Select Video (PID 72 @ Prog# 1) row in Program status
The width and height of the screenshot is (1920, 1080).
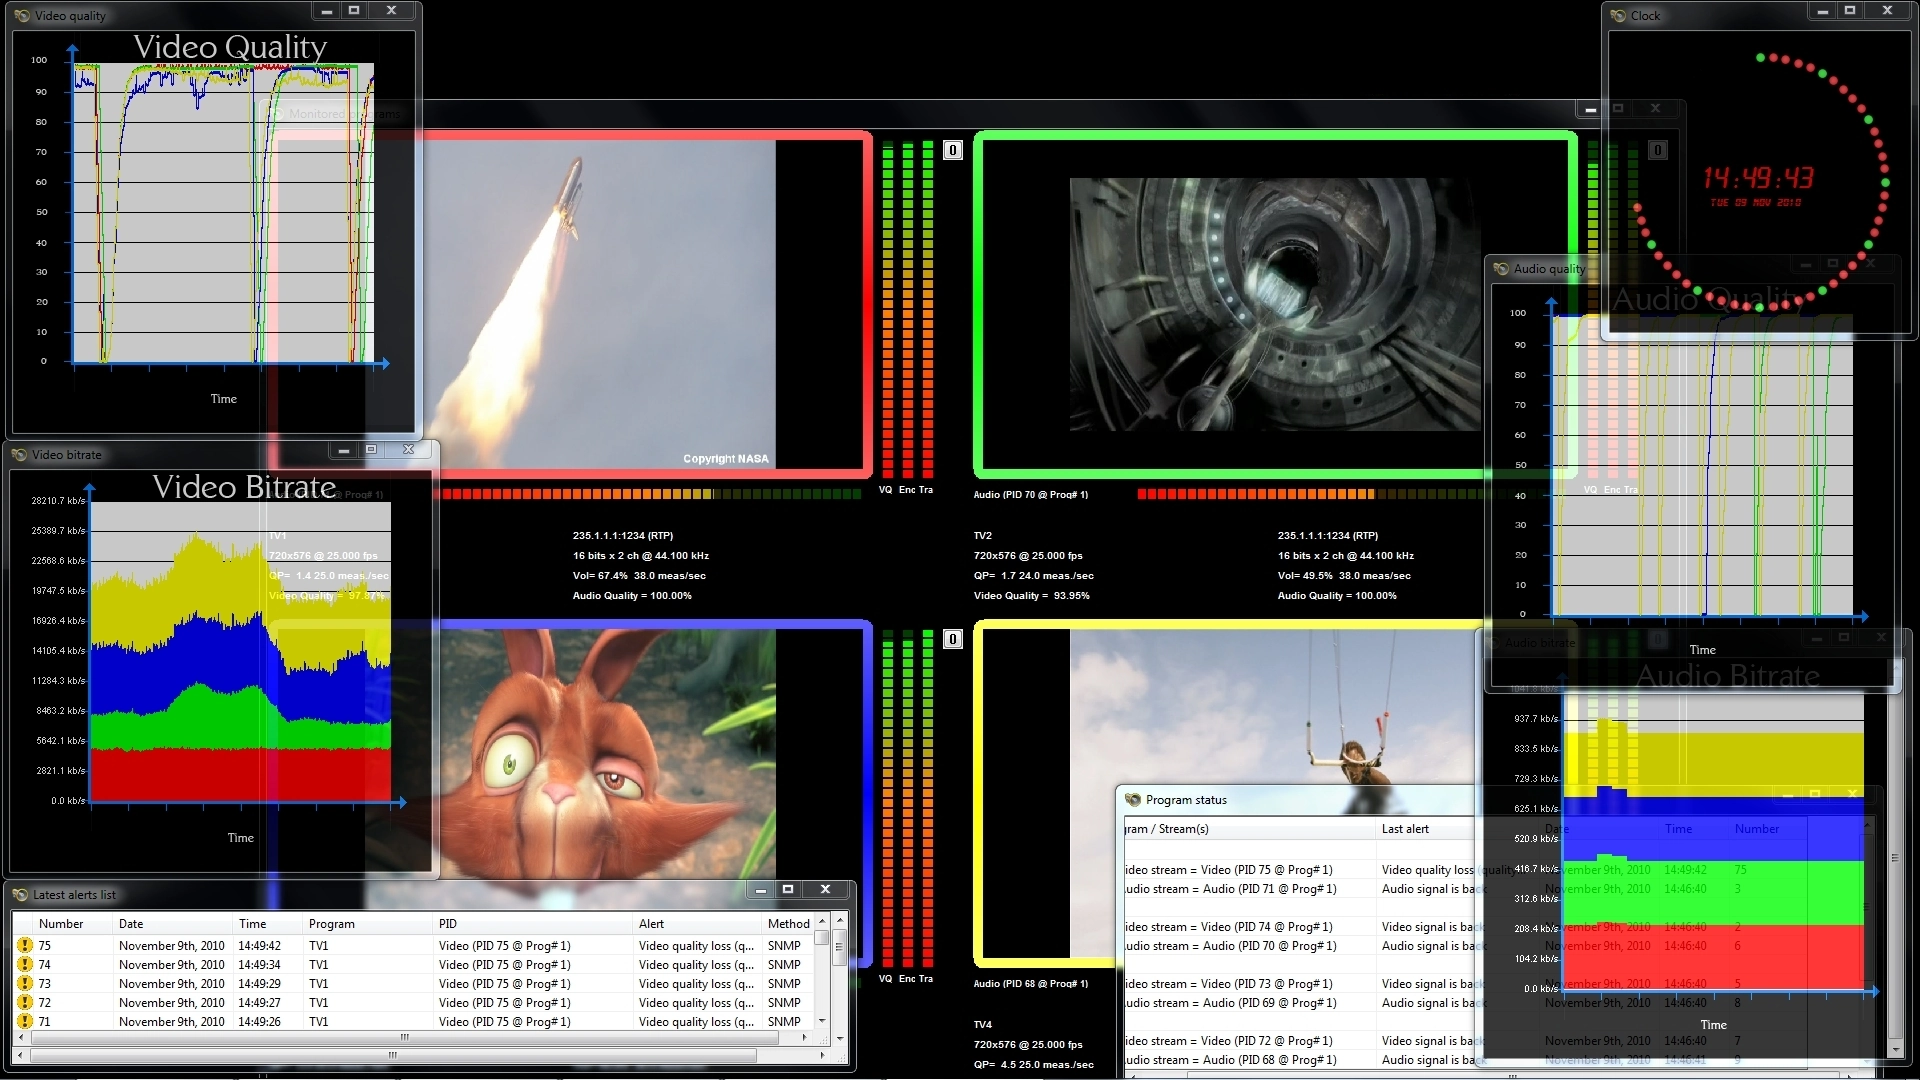coord(1300,1041)
